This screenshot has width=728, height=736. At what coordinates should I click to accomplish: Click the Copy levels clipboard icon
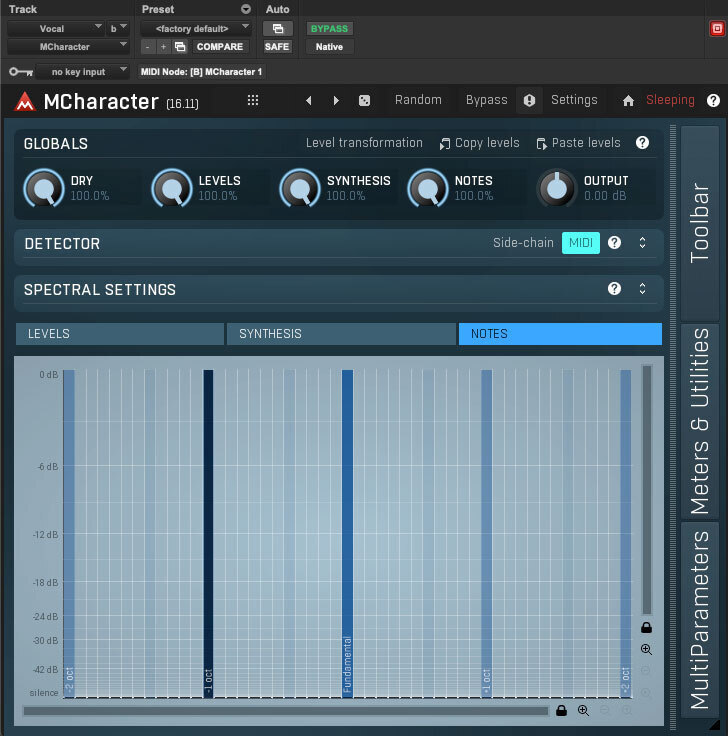click(x=444, y=144)
